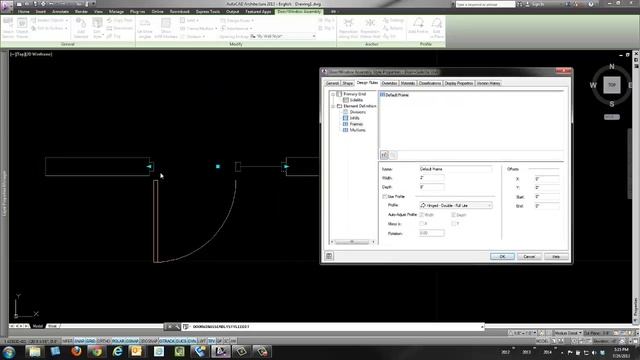
Task: Enable the Use Profile checkbox
Action: pyautogui.click(x=384, y=196)
